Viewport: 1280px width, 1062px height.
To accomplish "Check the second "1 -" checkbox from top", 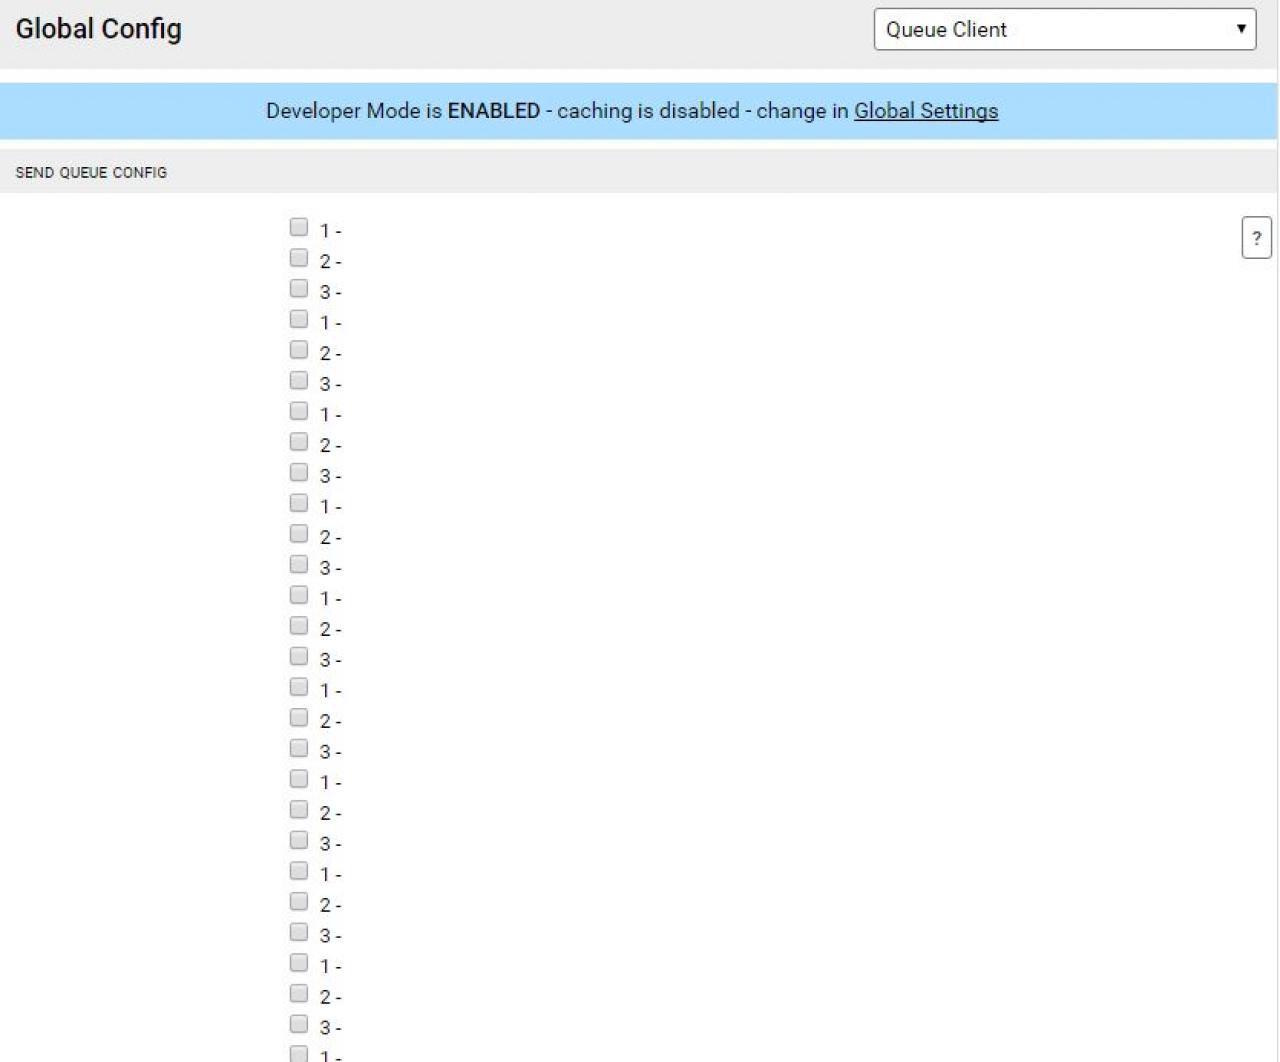I will click(x=299, y=319).
